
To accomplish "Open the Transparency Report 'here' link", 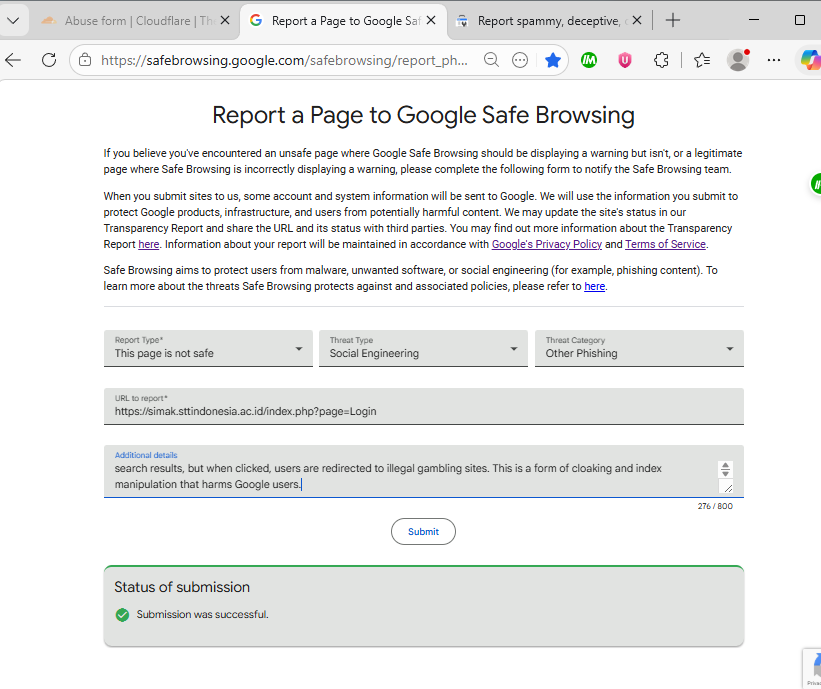I will coord(149,245).
